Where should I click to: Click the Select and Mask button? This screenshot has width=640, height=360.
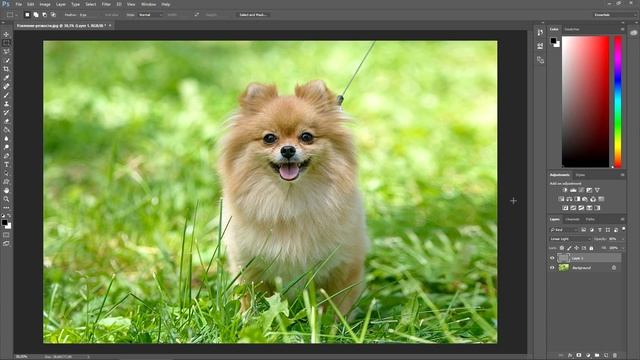(x=253, y=15)
